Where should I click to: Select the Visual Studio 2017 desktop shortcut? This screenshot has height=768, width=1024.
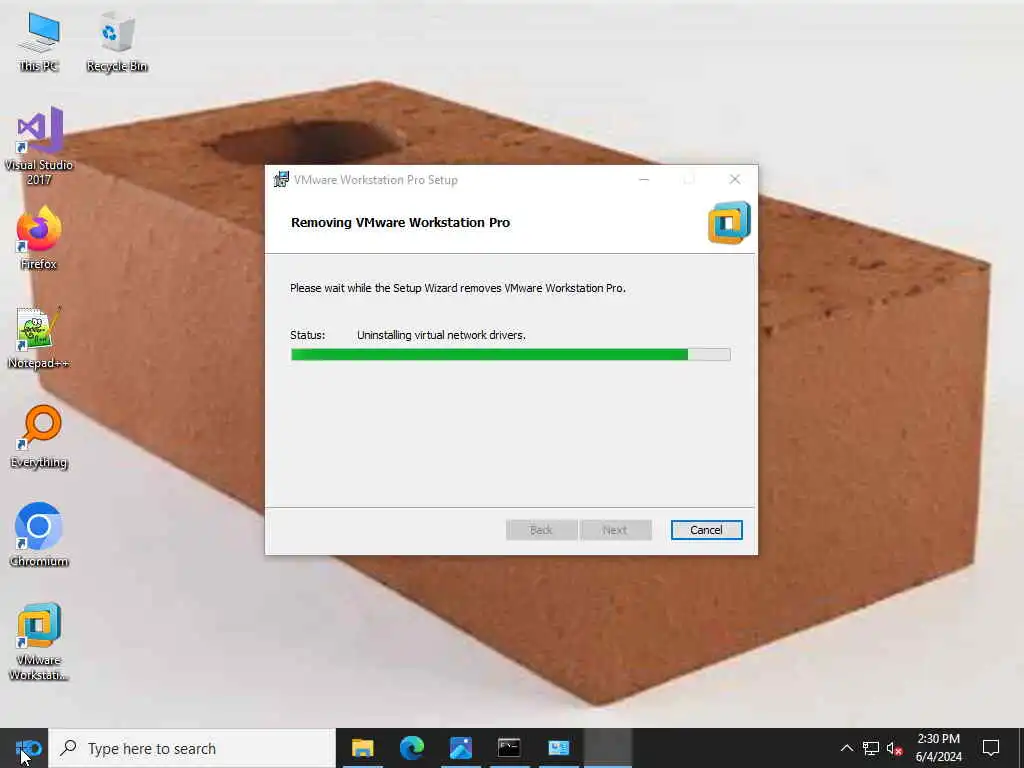pyautogui.click(x=39, y=146)
